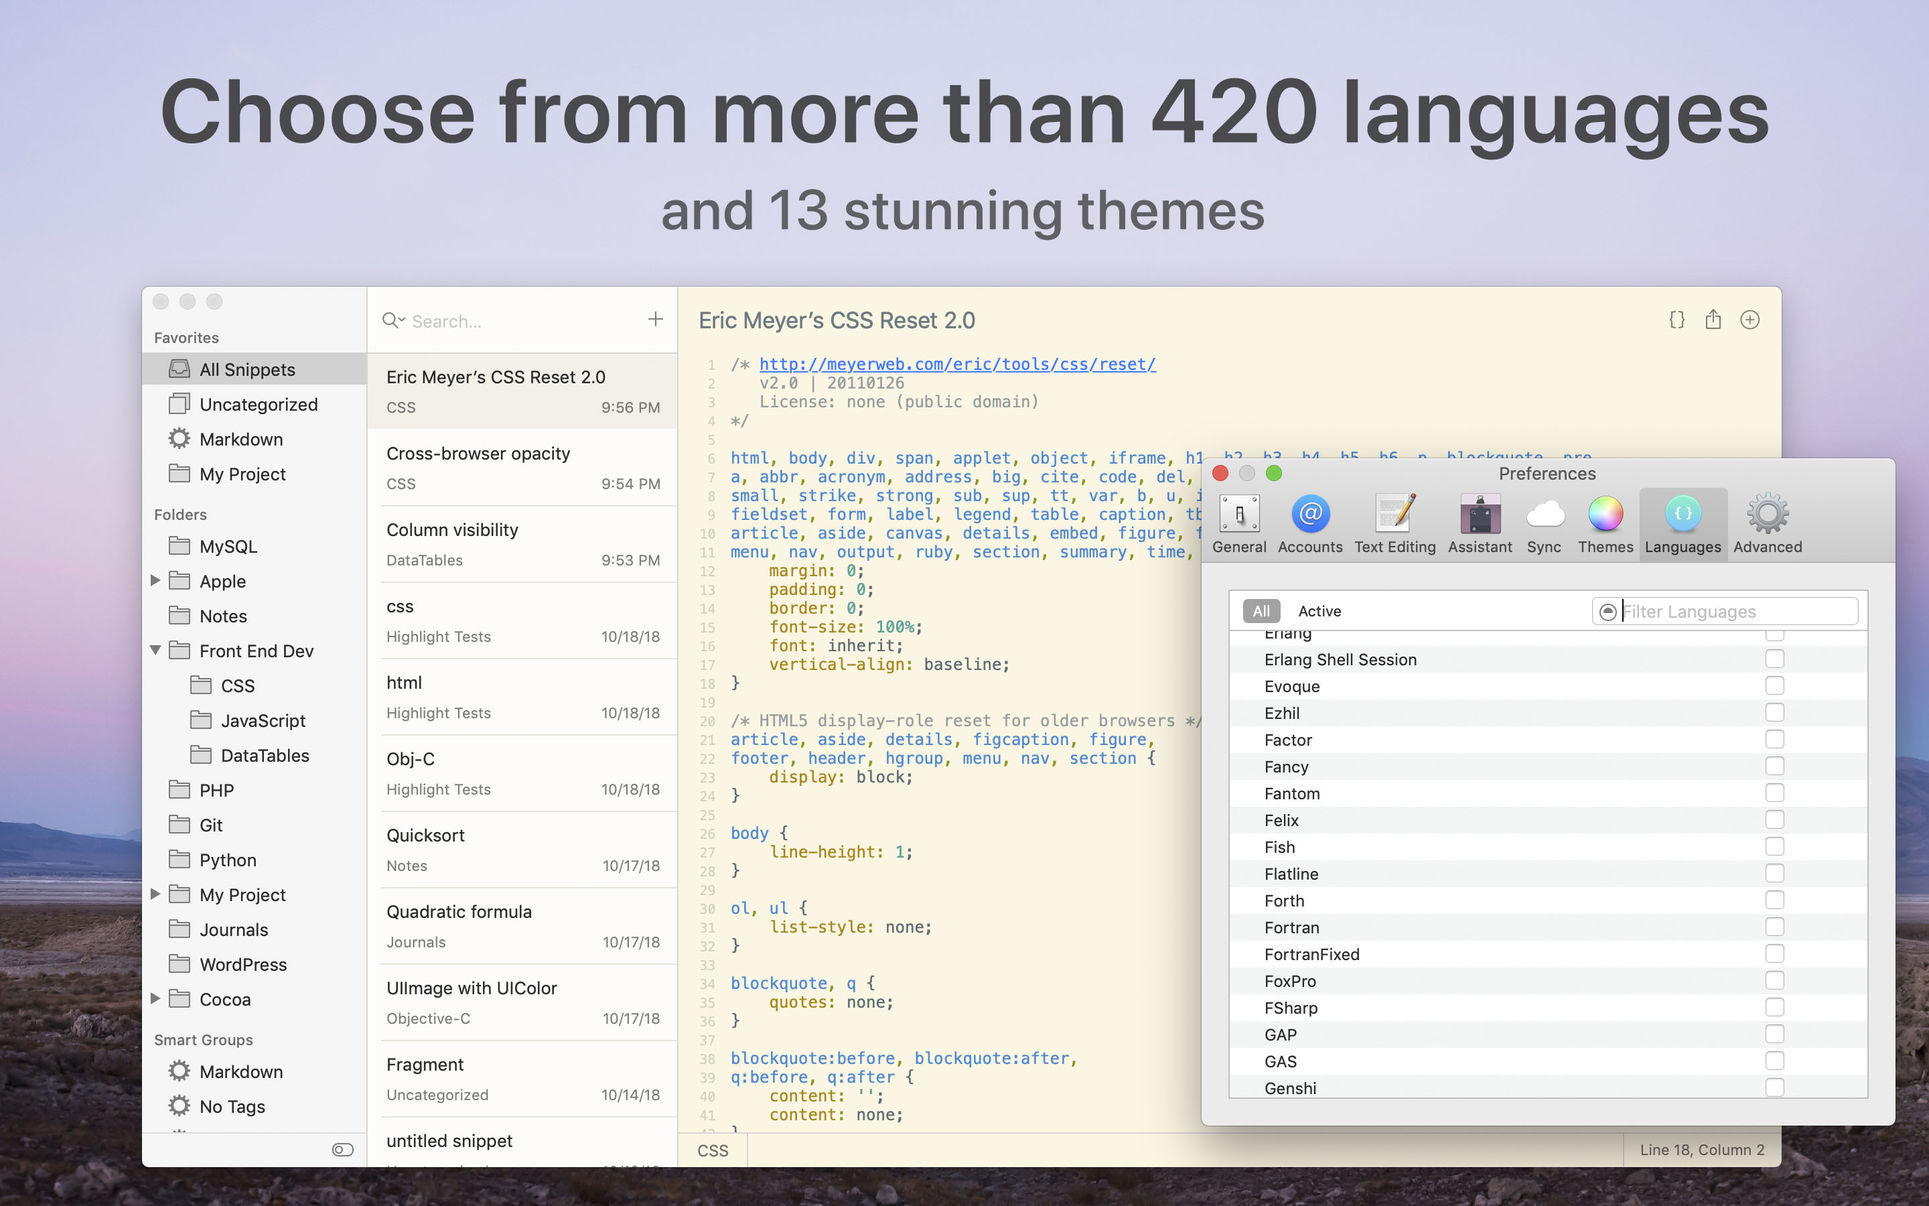
Task: Enable the FSharp language
Action: tap(1775, 1007)
